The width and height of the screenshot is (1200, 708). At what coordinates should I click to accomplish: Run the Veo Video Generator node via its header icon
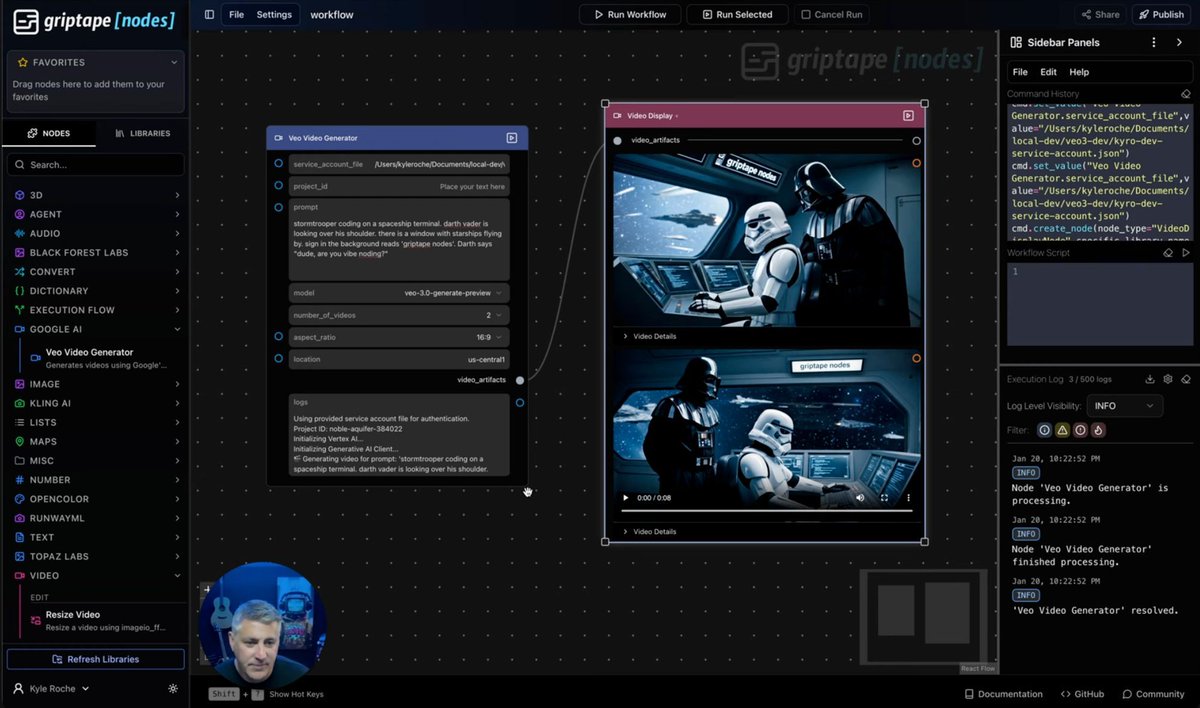511,138
